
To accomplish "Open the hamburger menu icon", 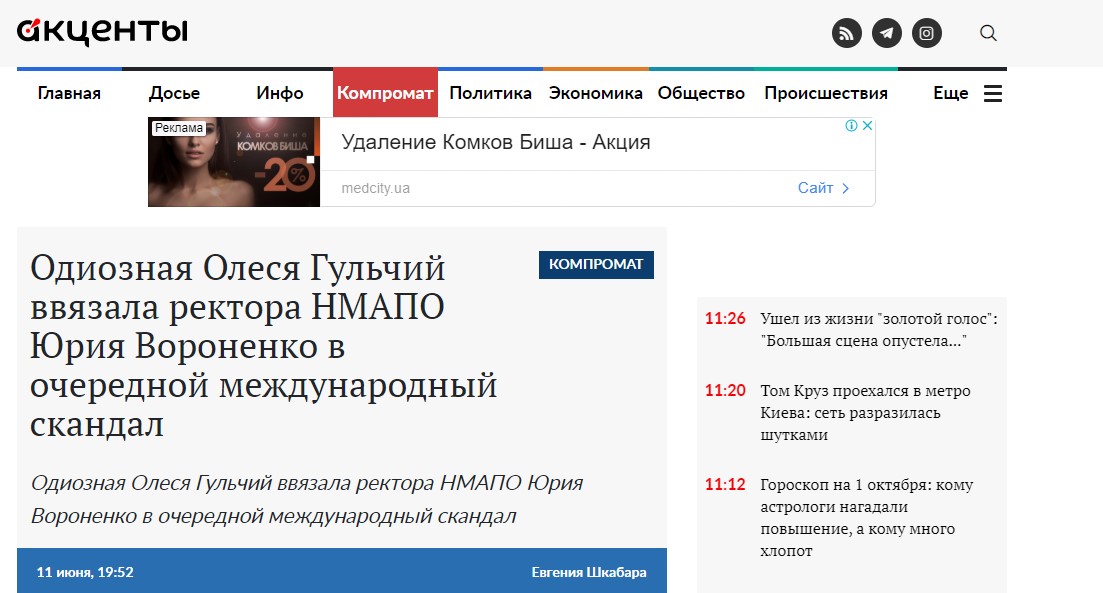I will point(993,94).
